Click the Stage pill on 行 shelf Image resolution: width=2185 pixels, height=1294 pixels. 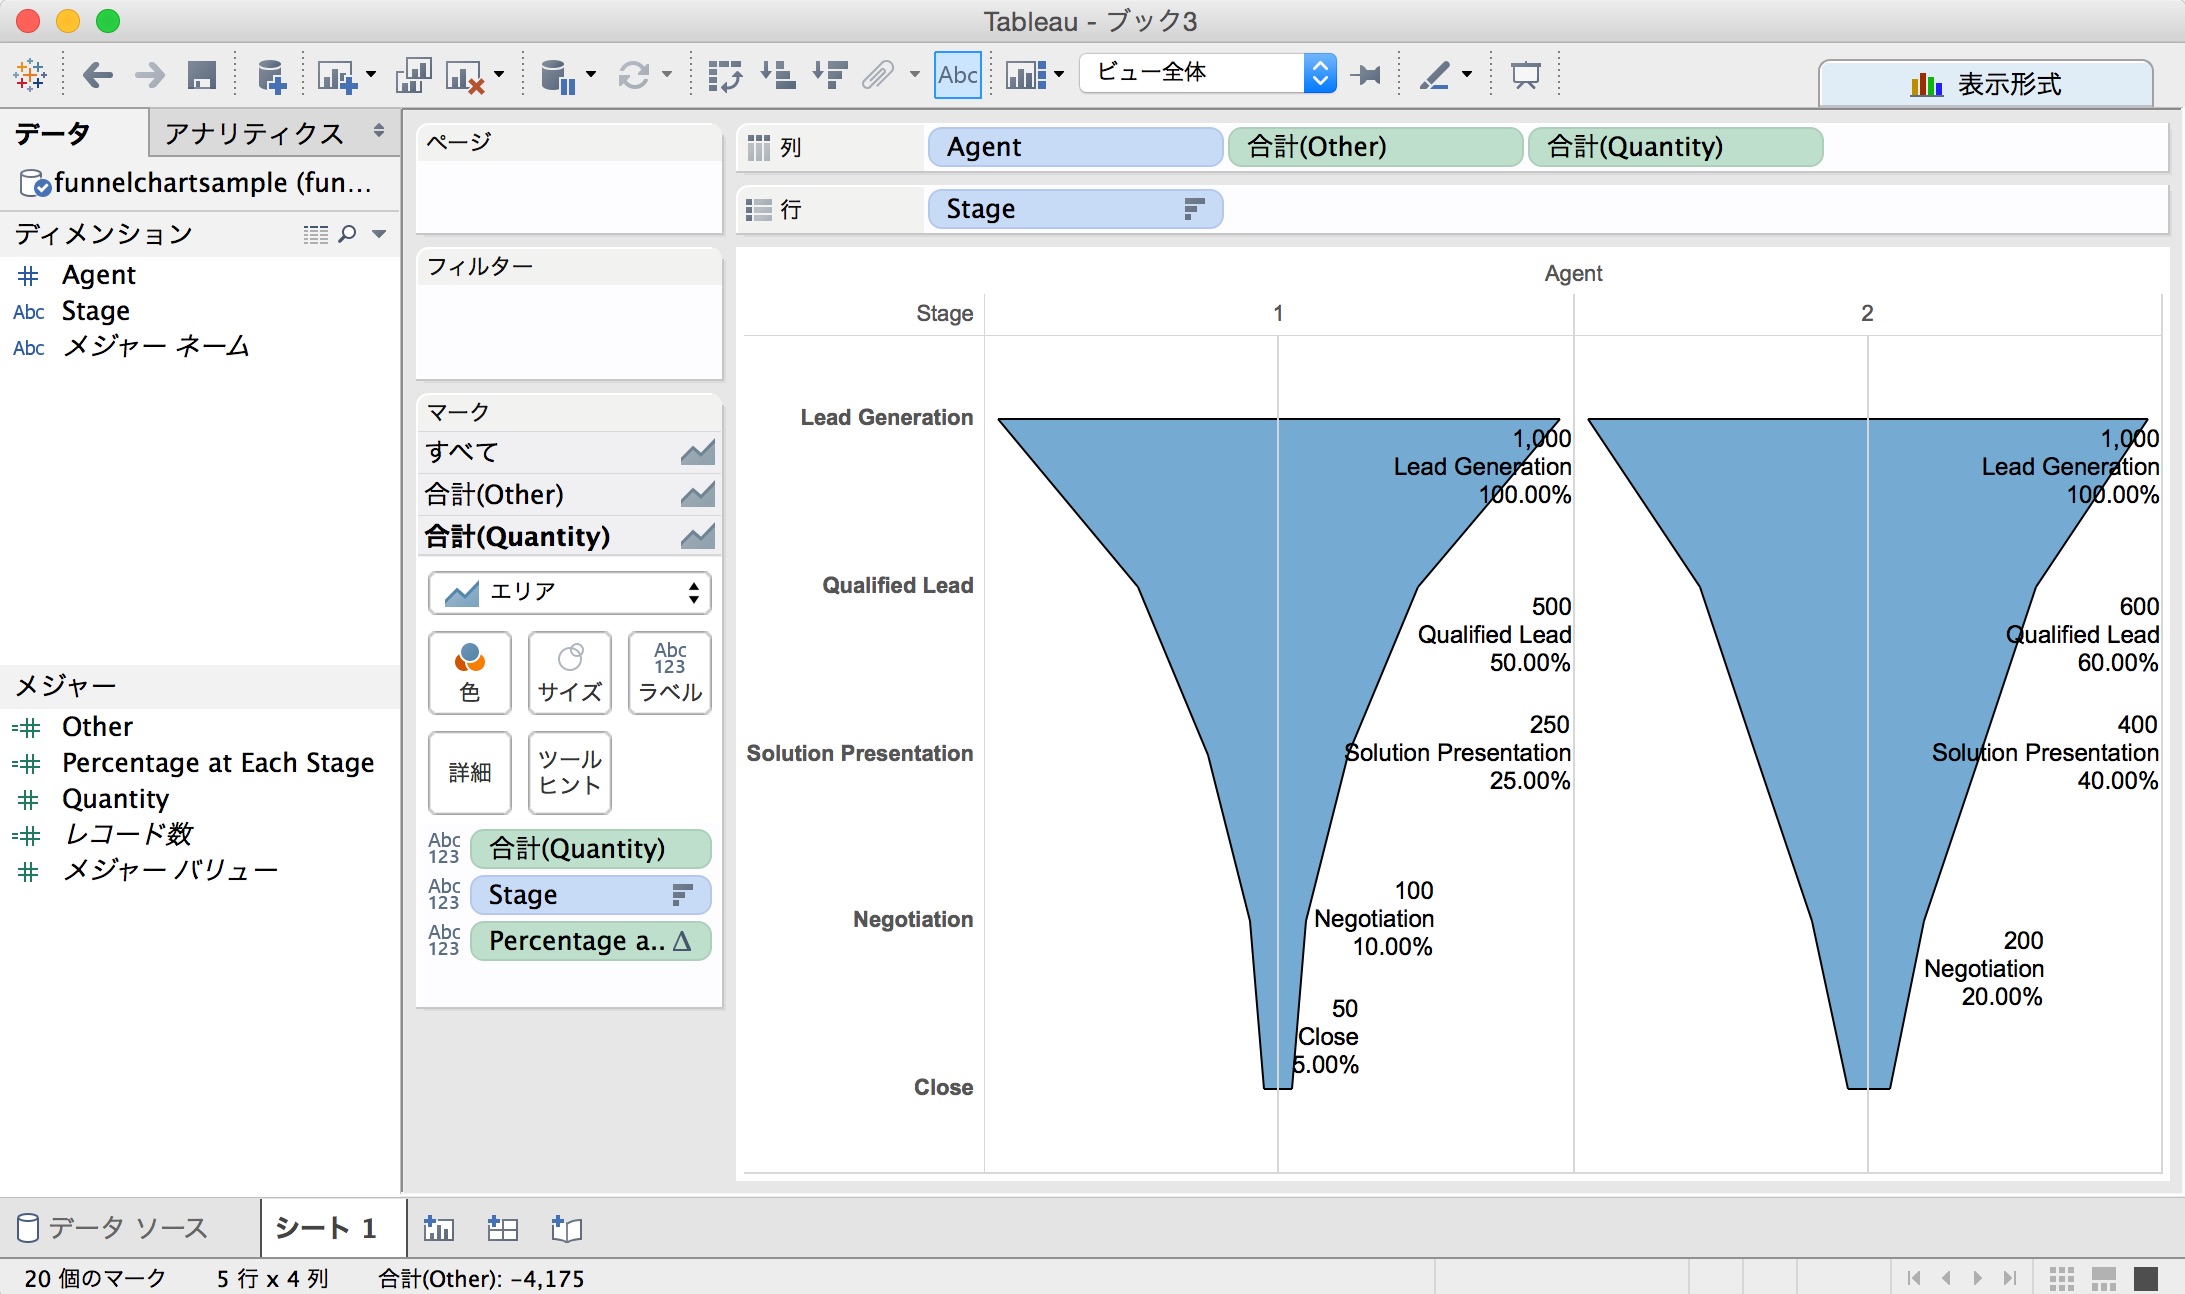[x=1074, y=209]
